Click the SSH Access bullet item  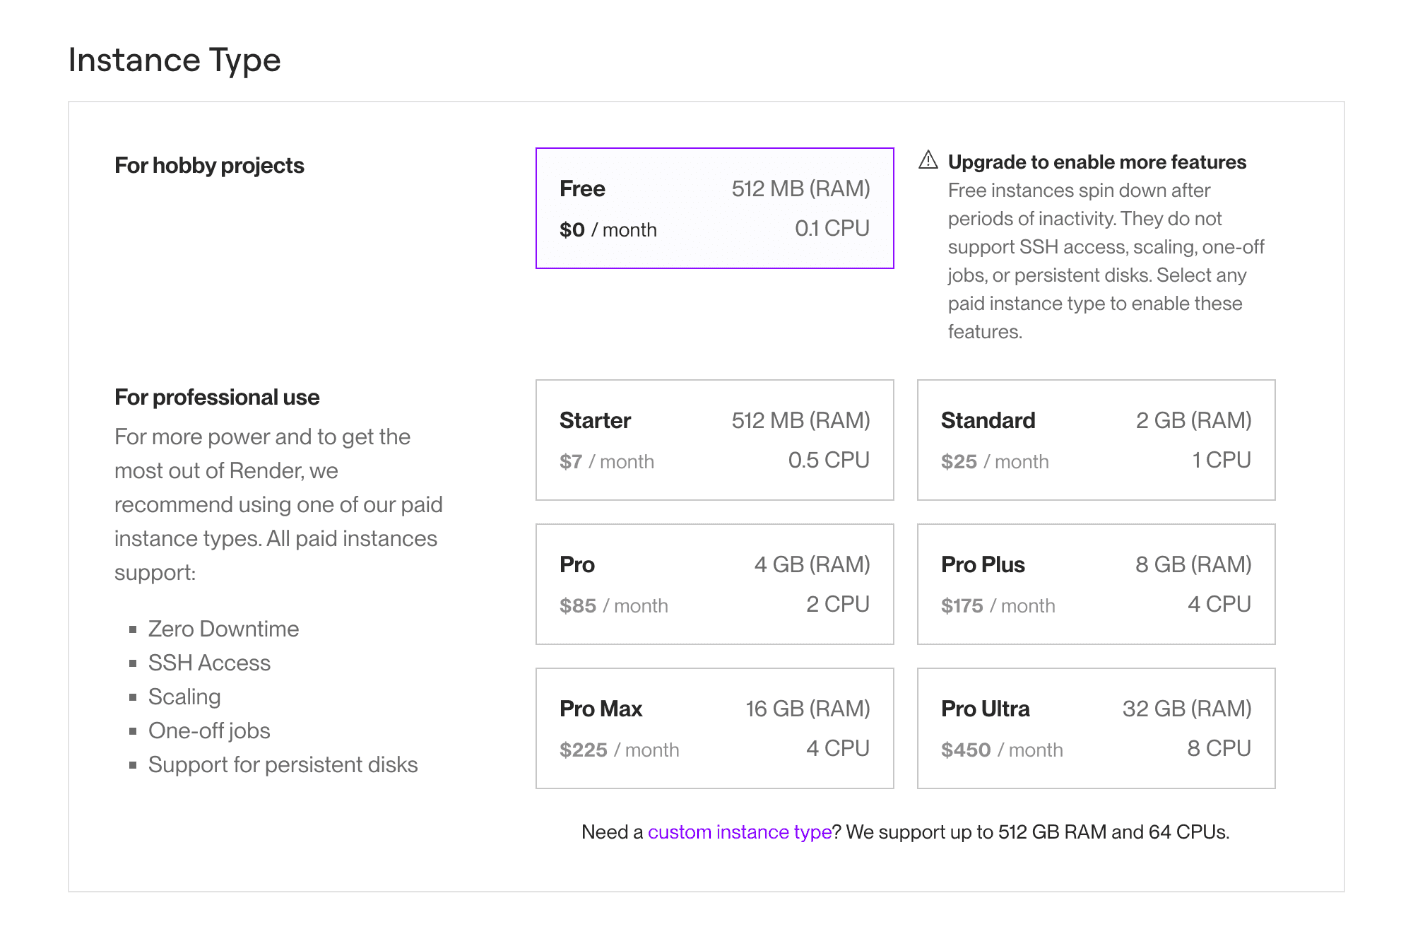point(209,663)
